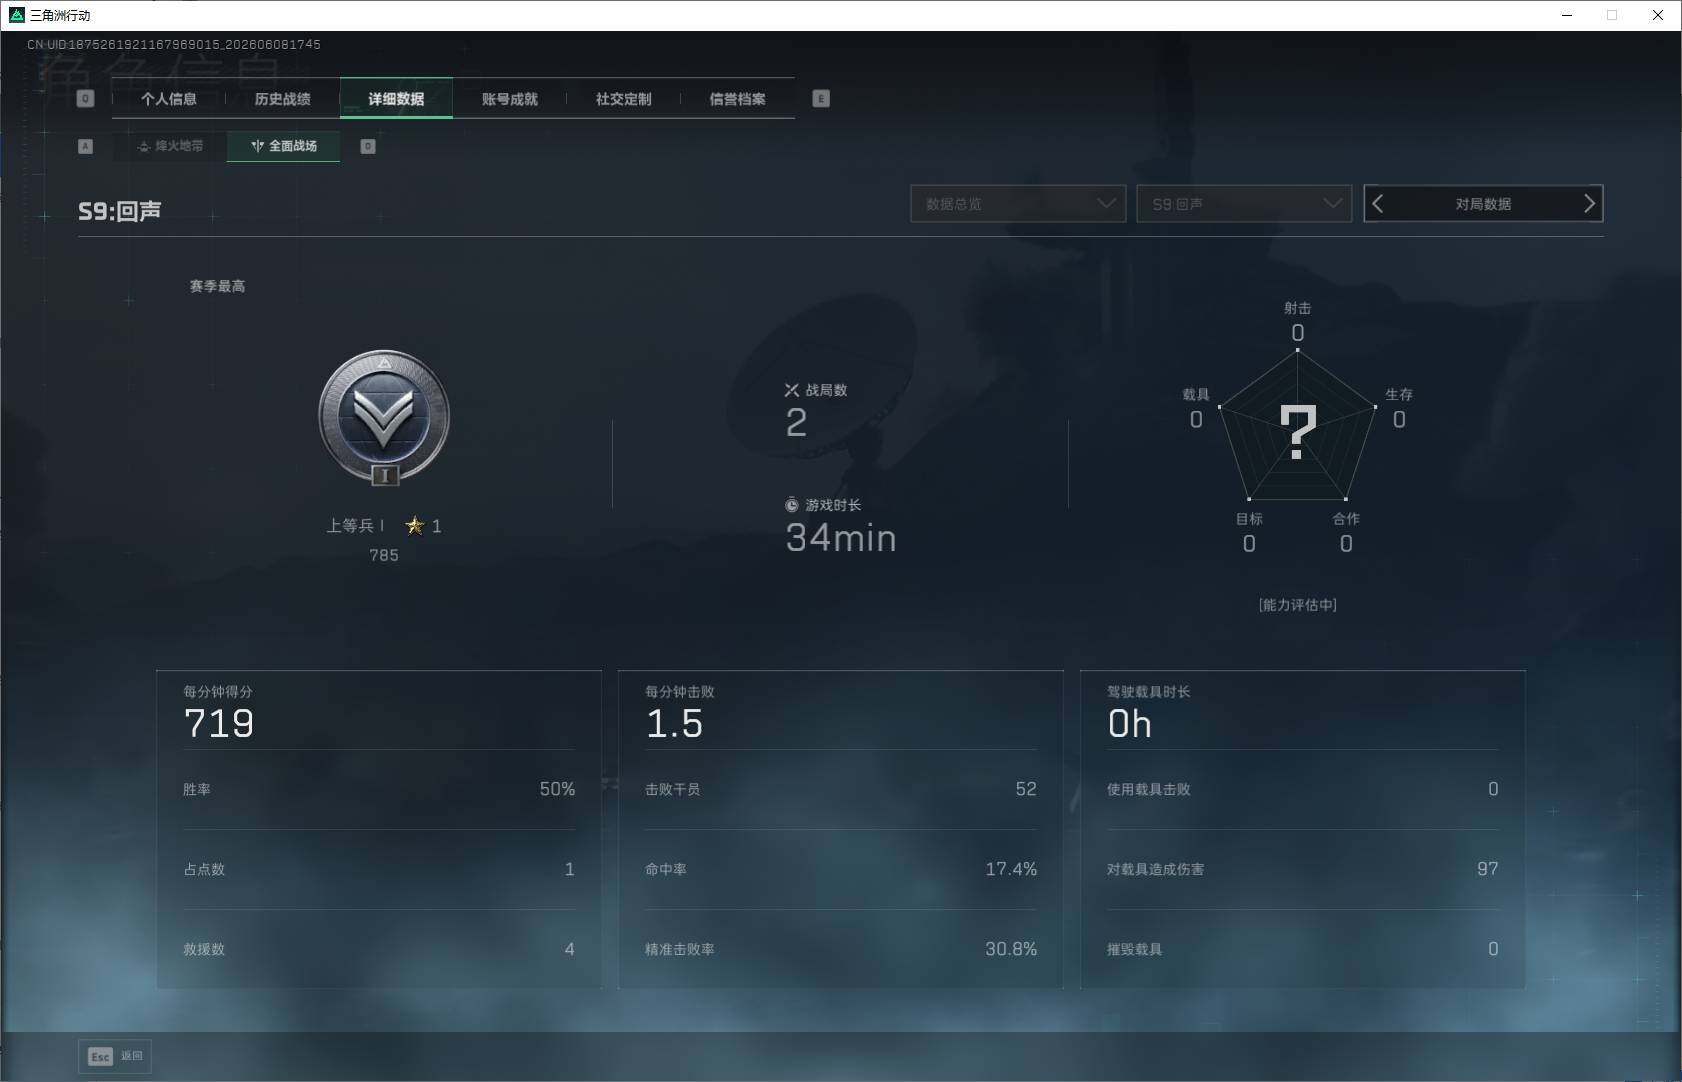Click the gold star rank icon
Image resolution: width=1682 pixels, height=1082 pixels.
pyautogui.click(x=415, y=525)
